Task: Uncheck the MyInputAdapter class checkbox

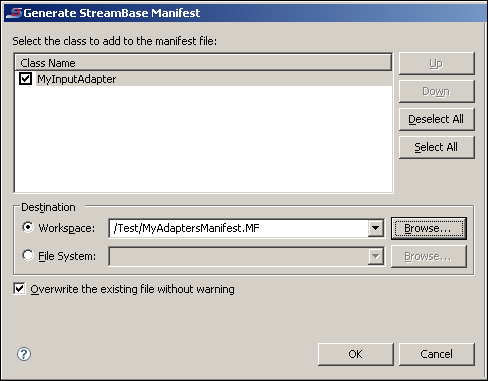Action: click(25, 79)
